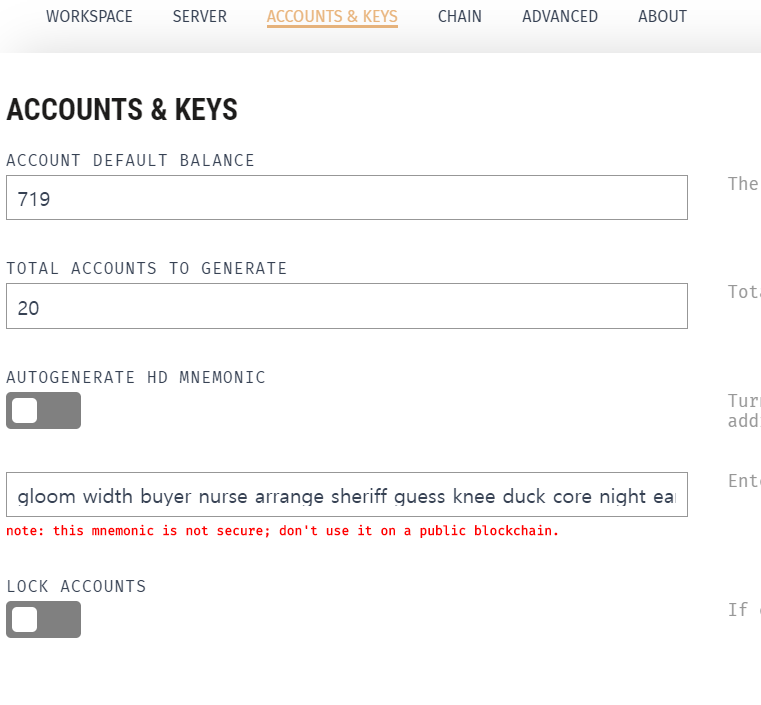View the About tab
This screenshot has height=705, width=761.
click(x=662, y=16)
